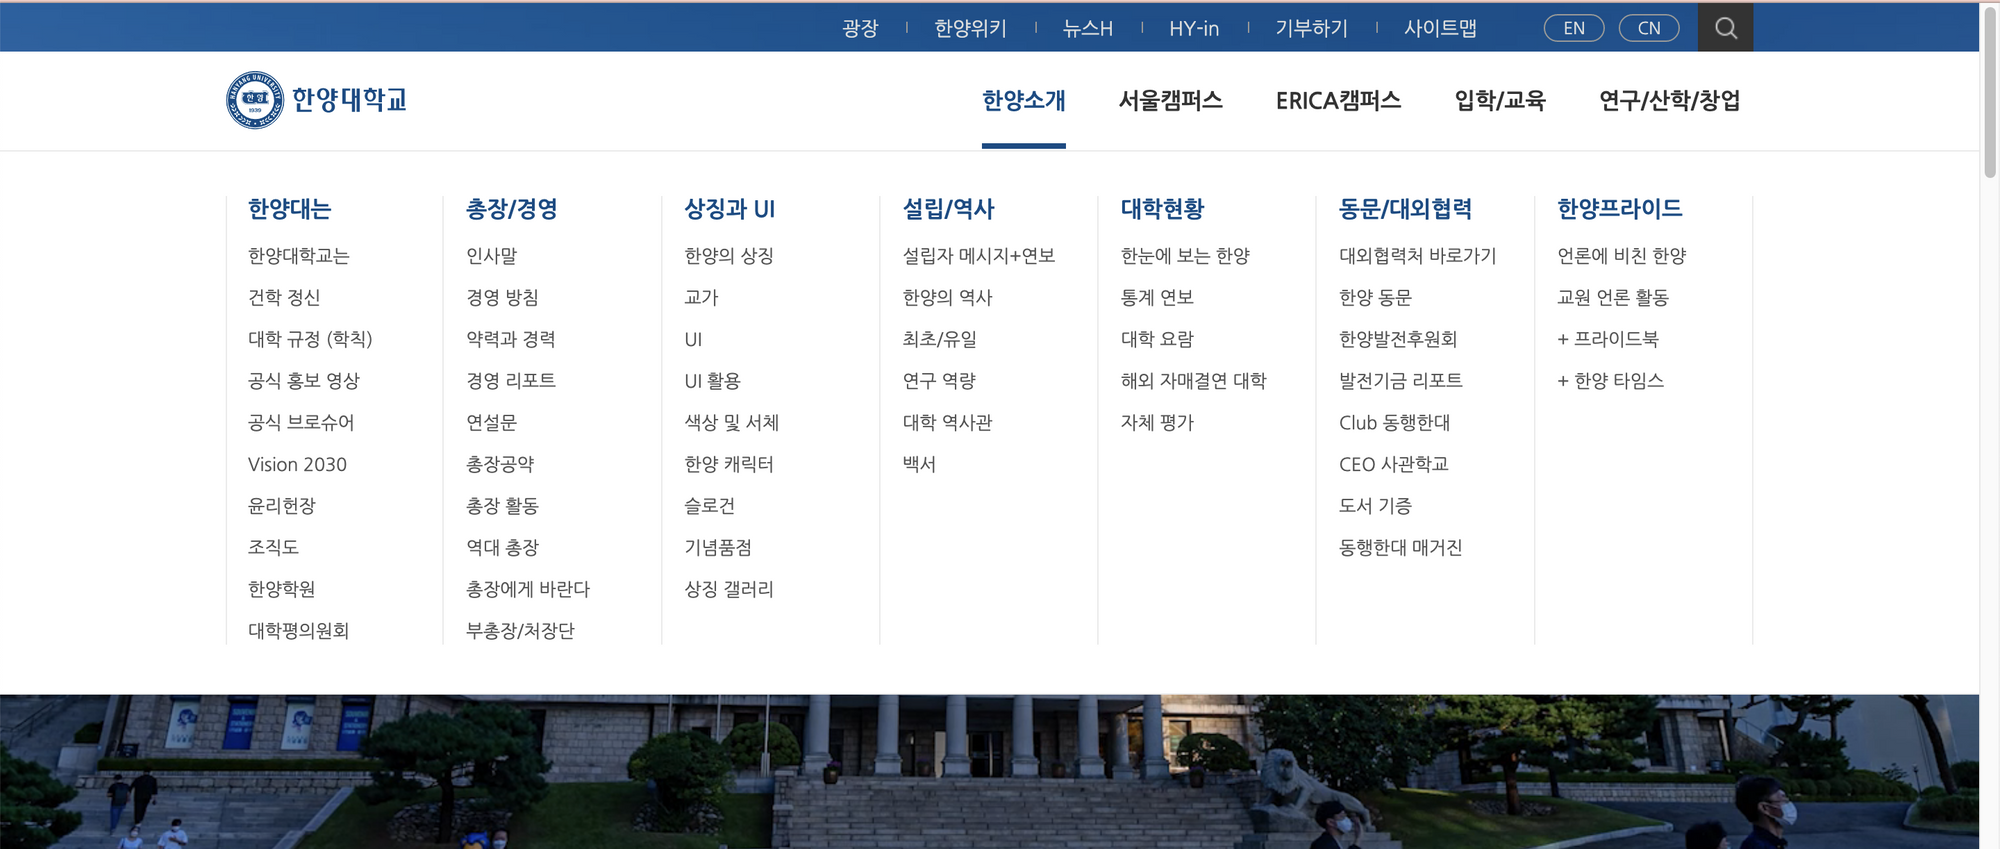Open 대학 역사관 link
The width and height of the screenshot is (2000, 849).
click(x=947, y=423)
